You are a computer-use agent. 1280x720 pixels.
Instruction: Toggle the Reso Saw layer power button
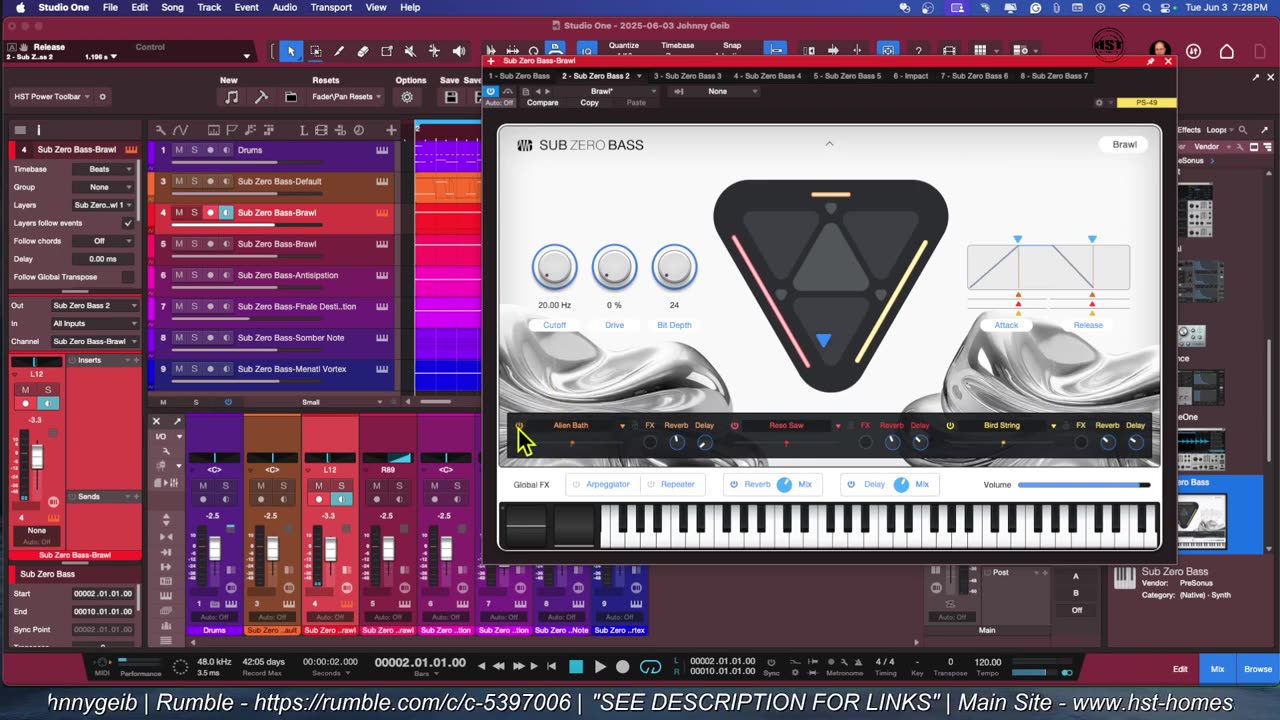coord(734,426)
